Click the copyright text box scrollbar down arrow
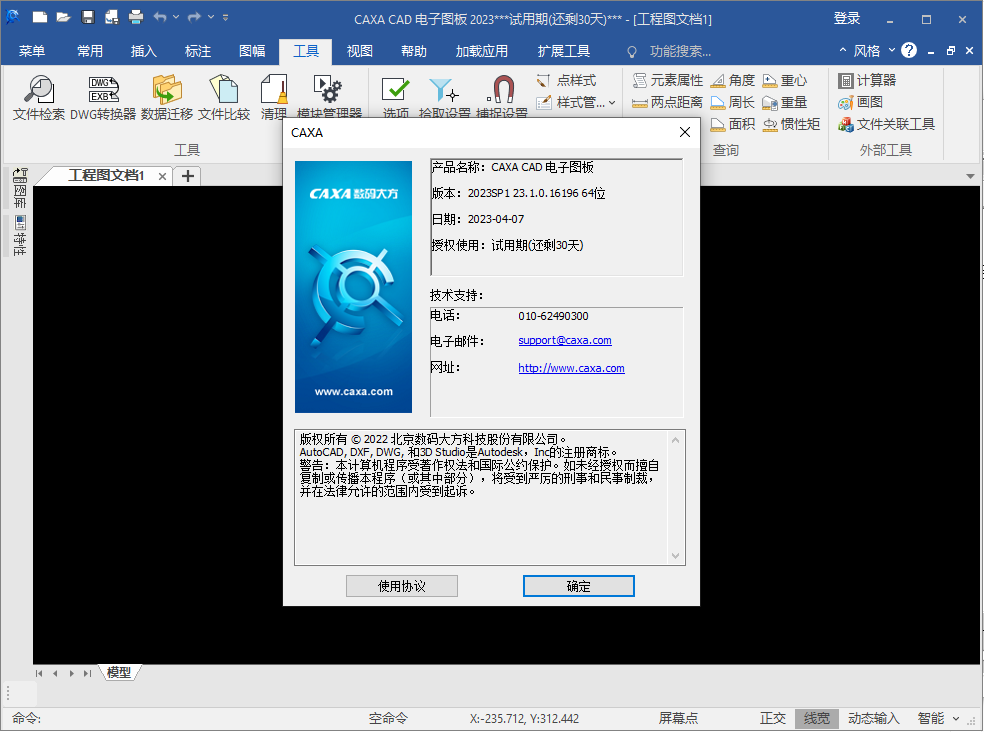This screenshot has width=984, height=732. pos(675,556)
